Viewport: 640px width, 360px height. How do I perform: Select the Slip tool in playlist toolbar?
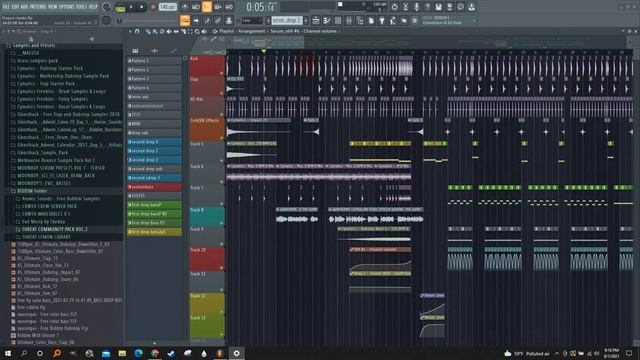(x=176, y=31)
